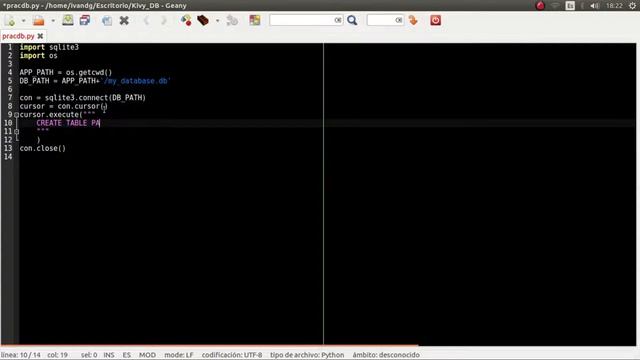Image resolution: width=640 pixels, height=360 pixels.
Task: Close the pracdb.py tab
Action: pos(40,36)
